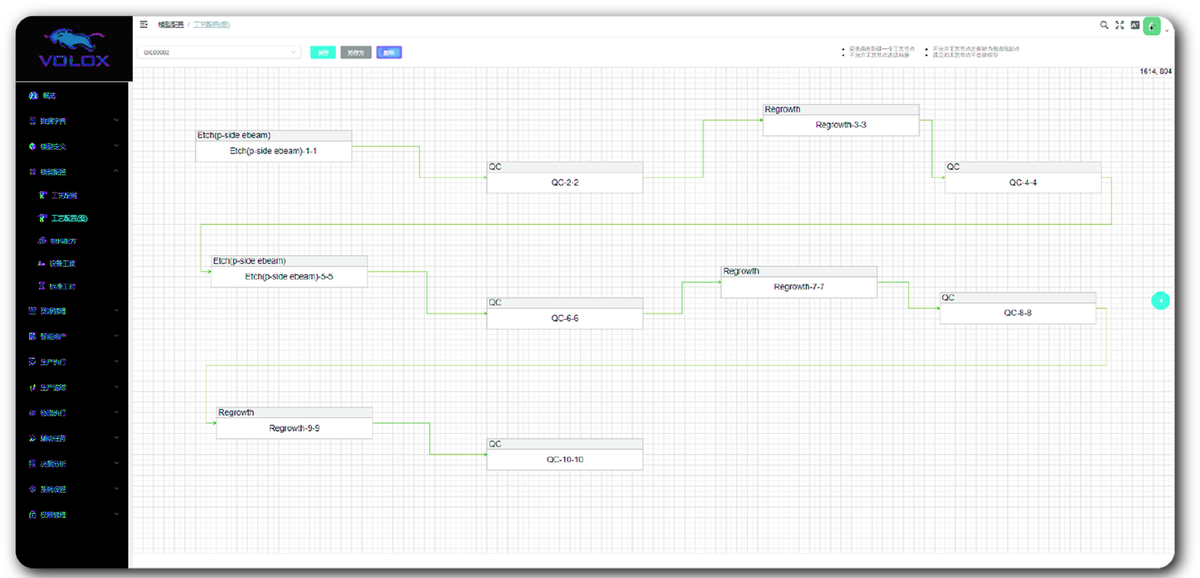Viewport: 1200px width, 578px height.
Task: Toggle fullscreen using the expand-arrows icon
Action: coord(1120,25)
